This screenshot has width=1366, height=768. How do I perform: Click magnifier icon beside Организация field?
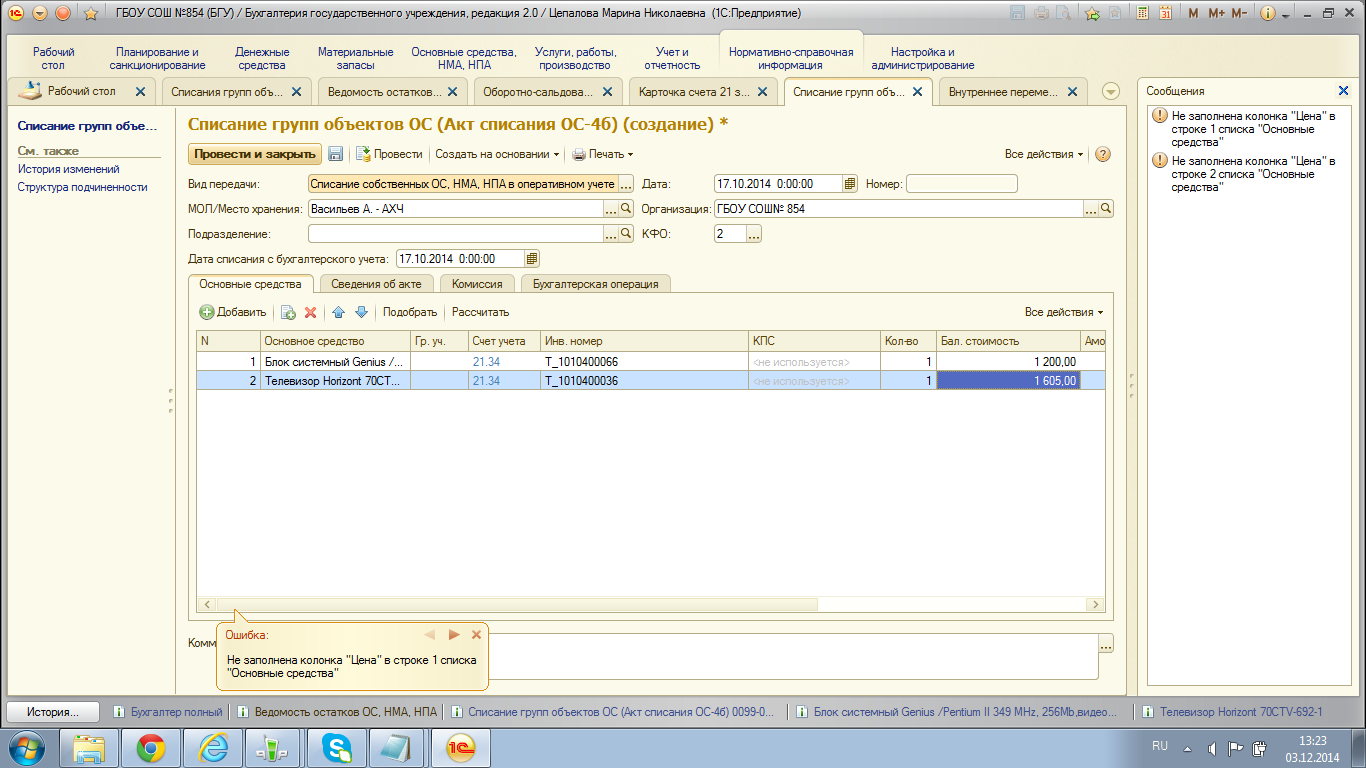[1106, 209]
